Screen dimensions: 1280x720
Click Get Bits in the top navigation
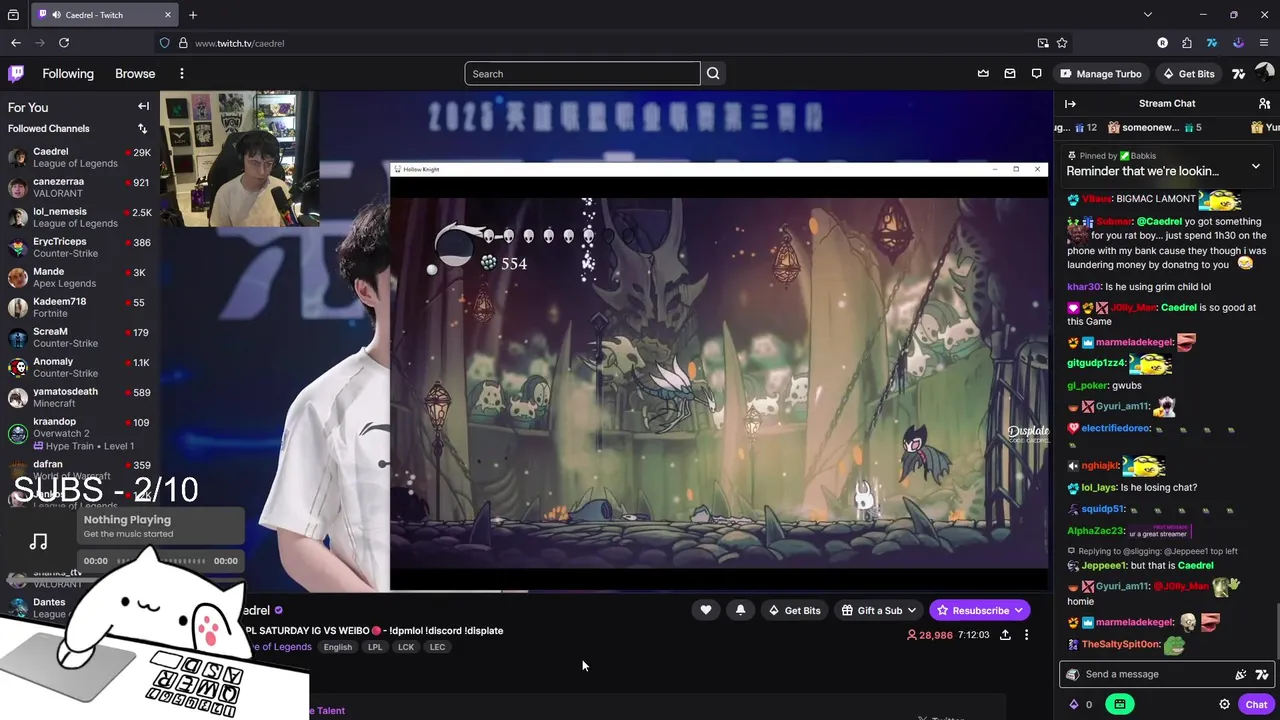tap(1187, 74)
